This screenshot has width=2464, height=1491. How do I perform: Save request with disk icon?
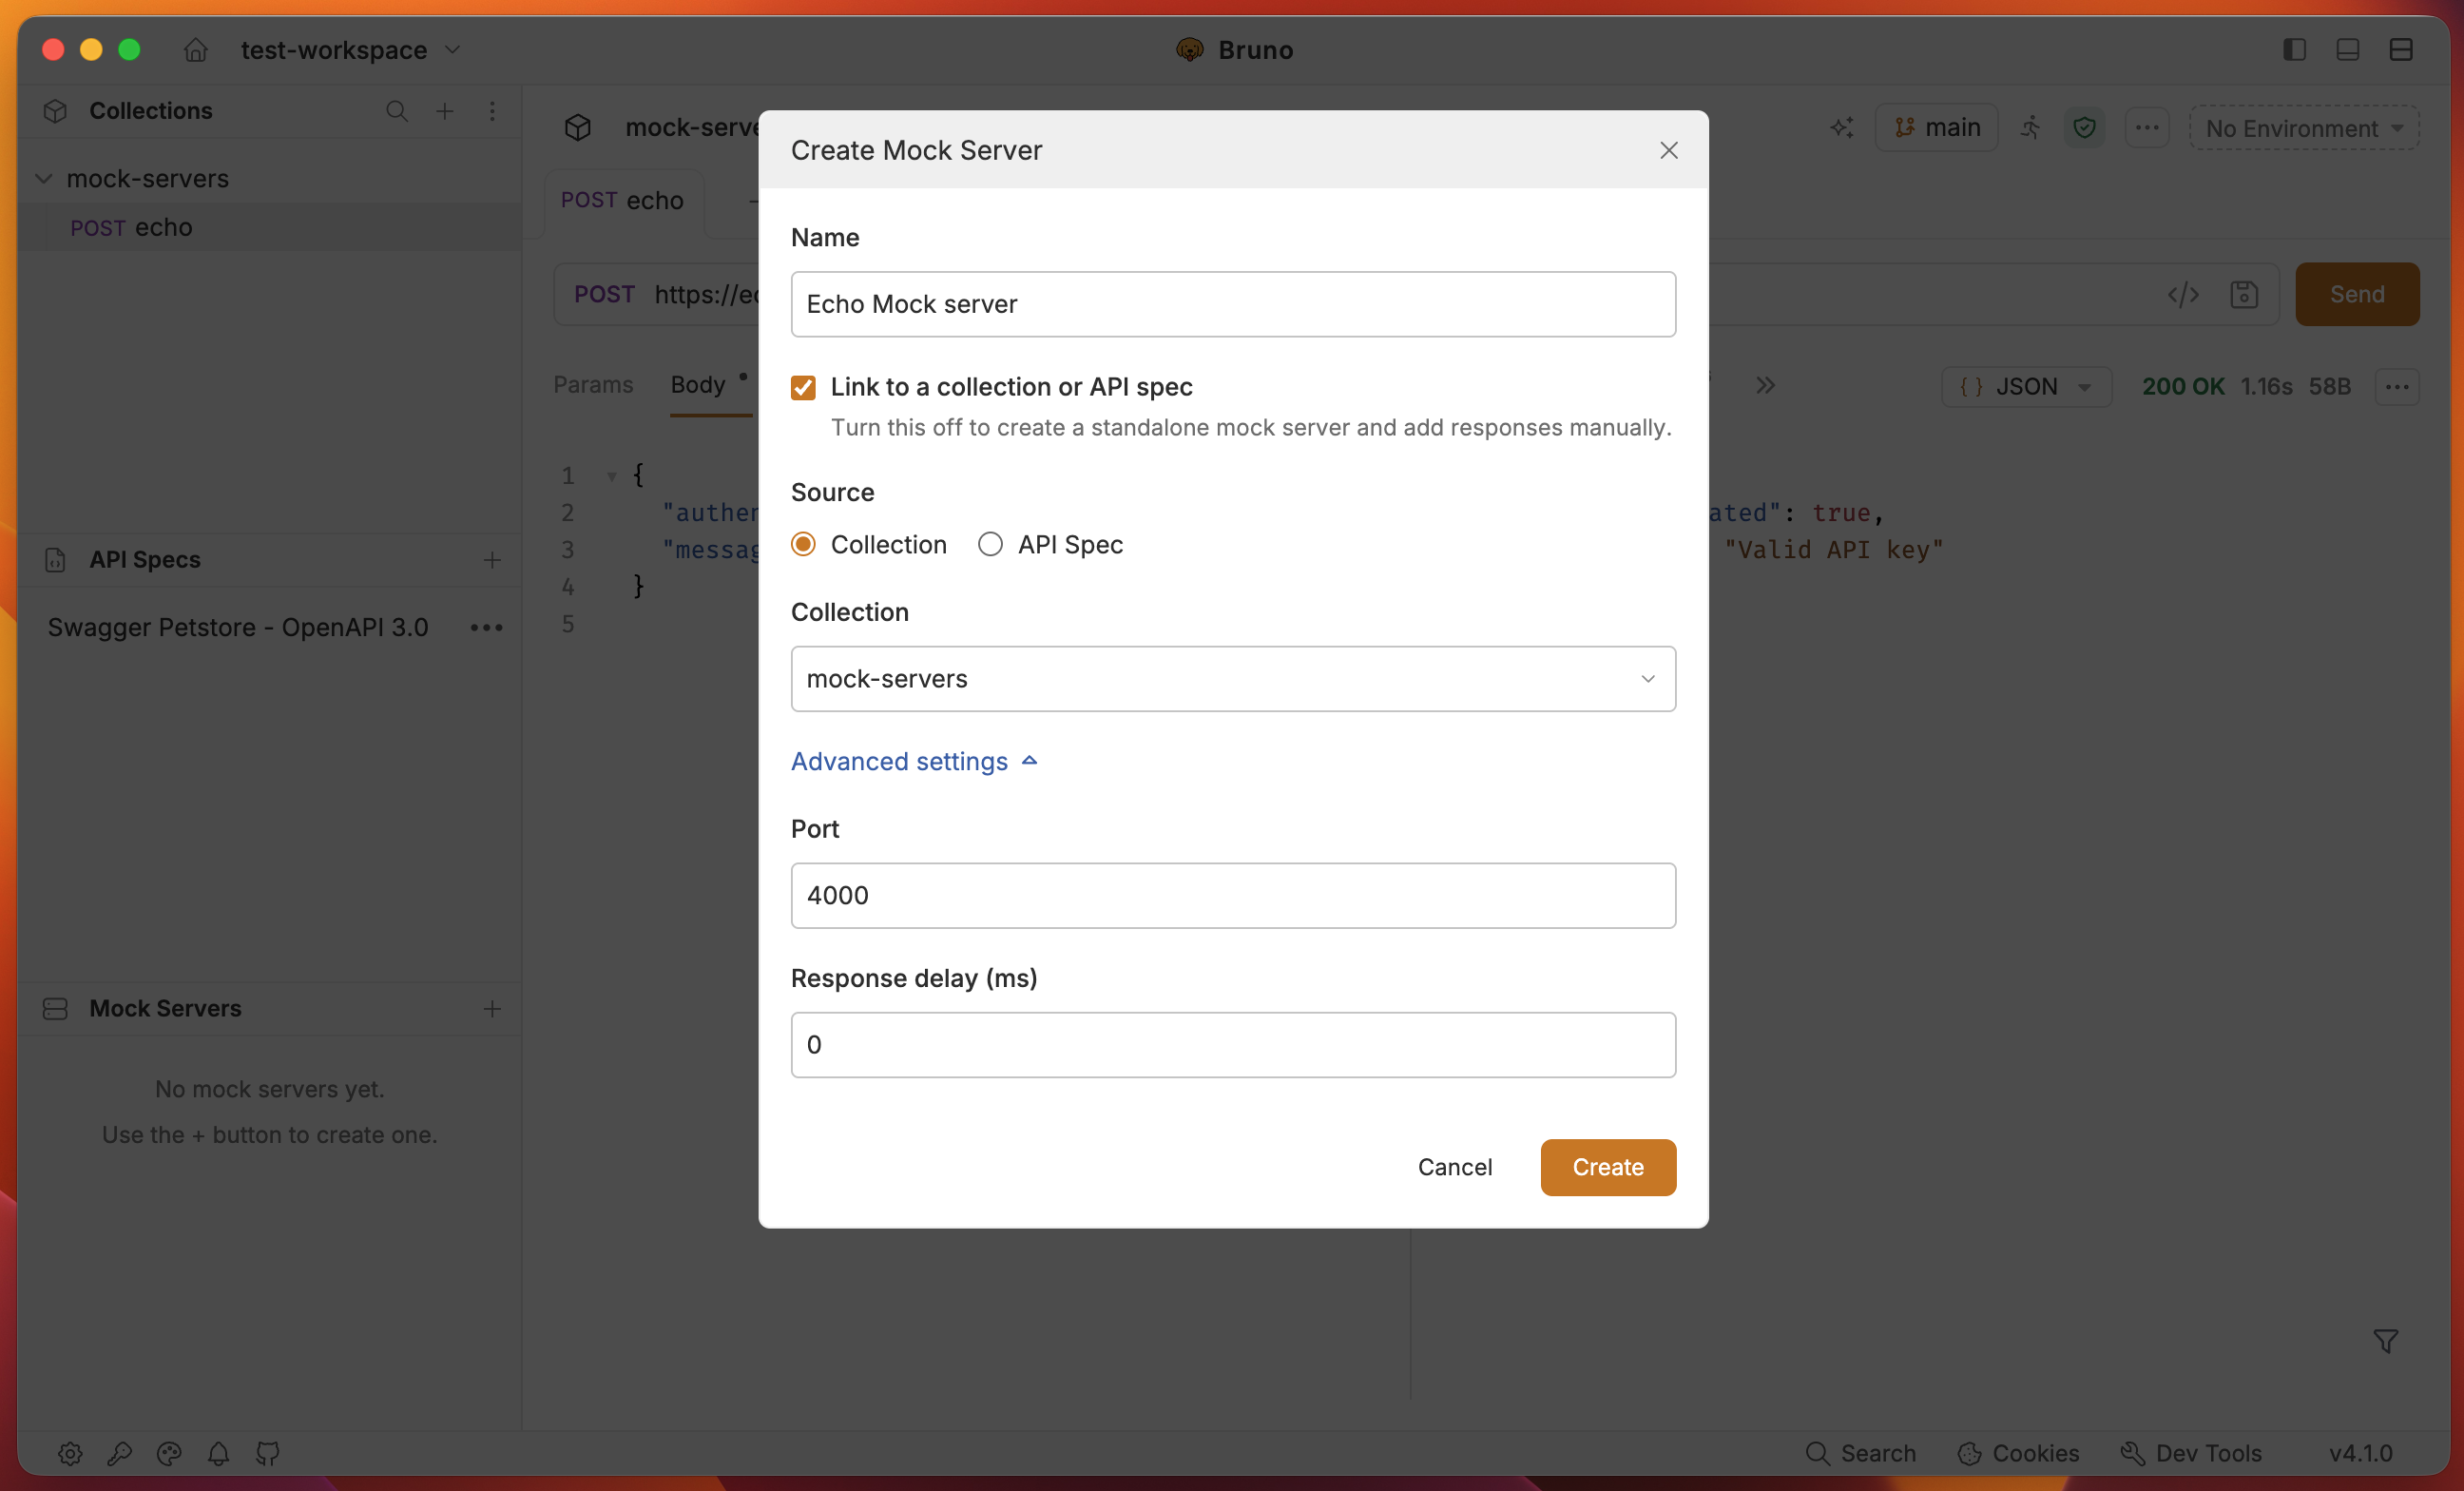coord(2244,294)
